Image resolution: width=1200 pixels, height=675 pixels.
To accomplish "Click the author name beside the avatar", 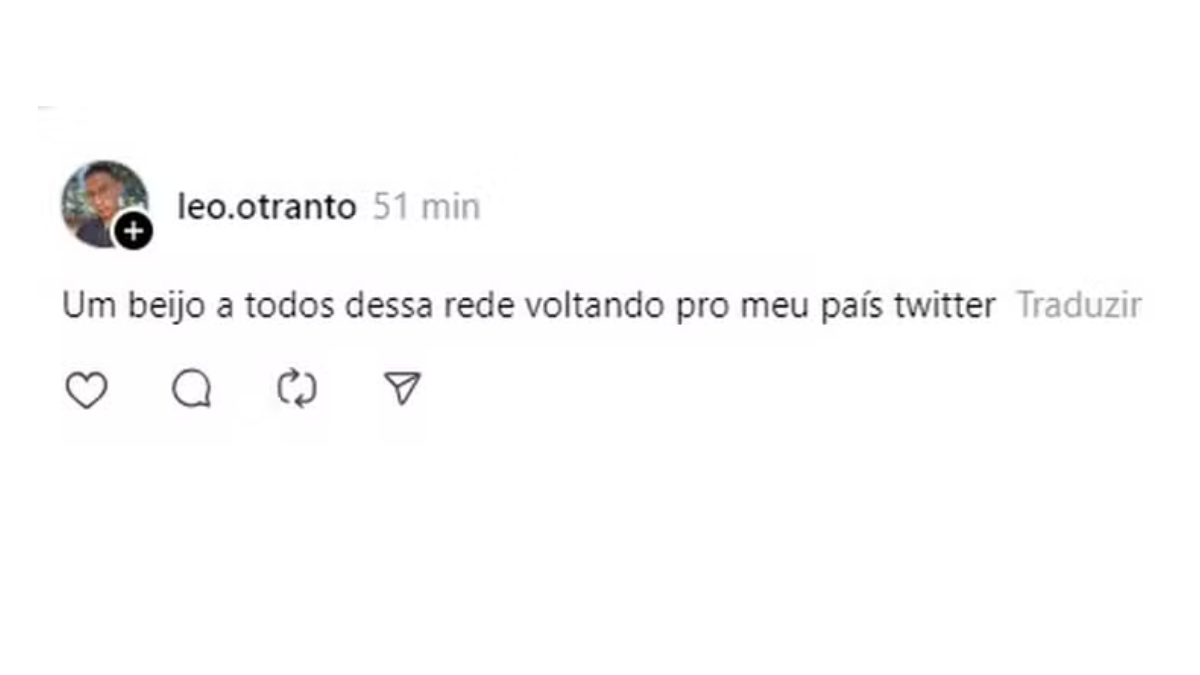I will (266, 207).
